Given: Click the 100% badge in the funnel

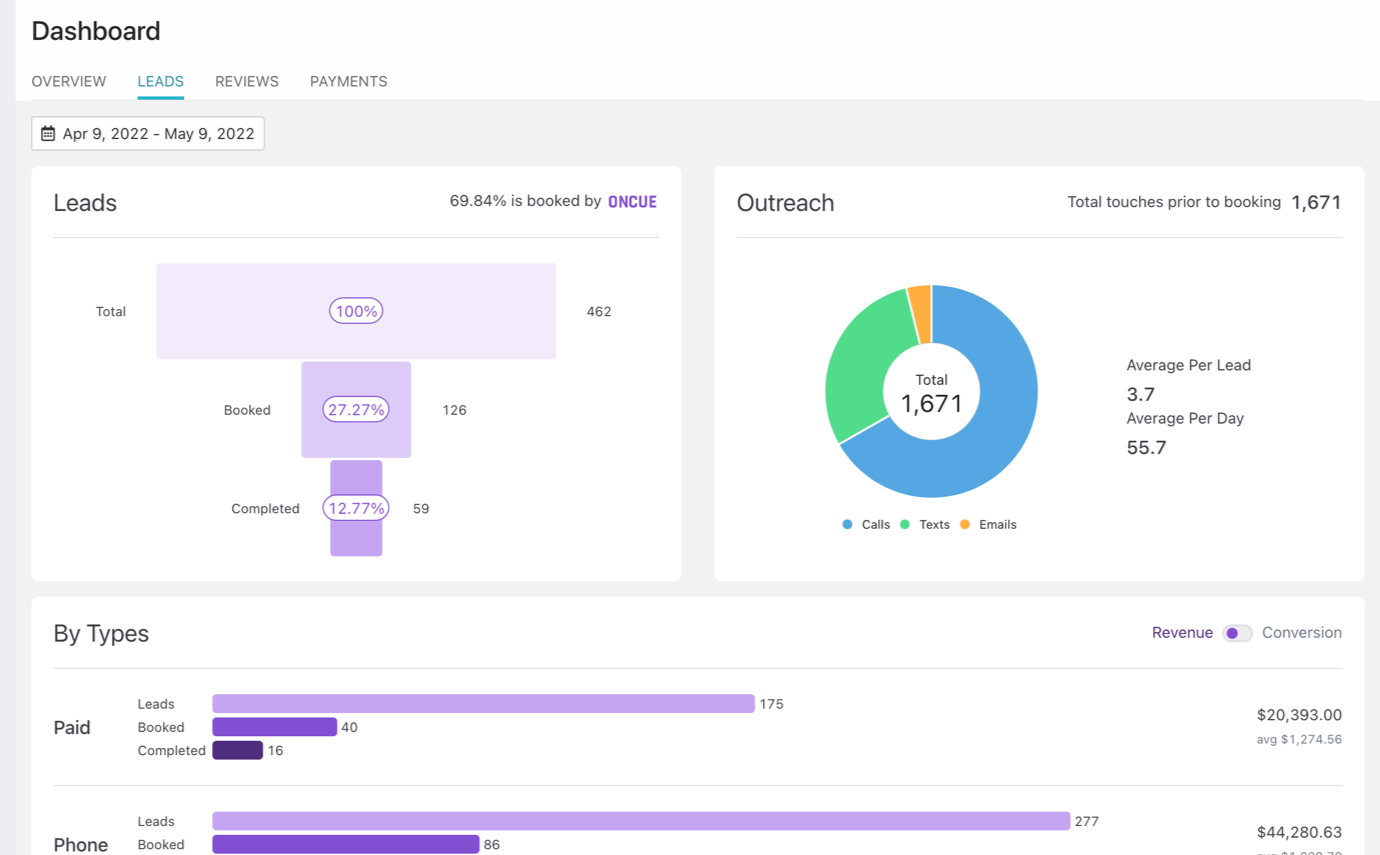Looking at the screenshot, I should [356, 311].
